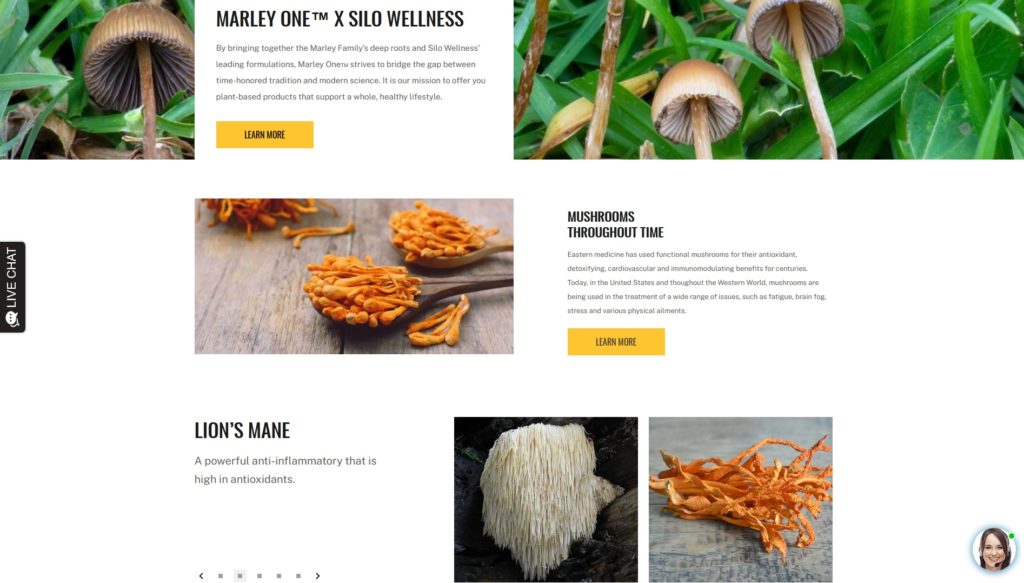Select the highlighted second carousel slide dot
This screenshot has height=583, width=1024.
240,576
